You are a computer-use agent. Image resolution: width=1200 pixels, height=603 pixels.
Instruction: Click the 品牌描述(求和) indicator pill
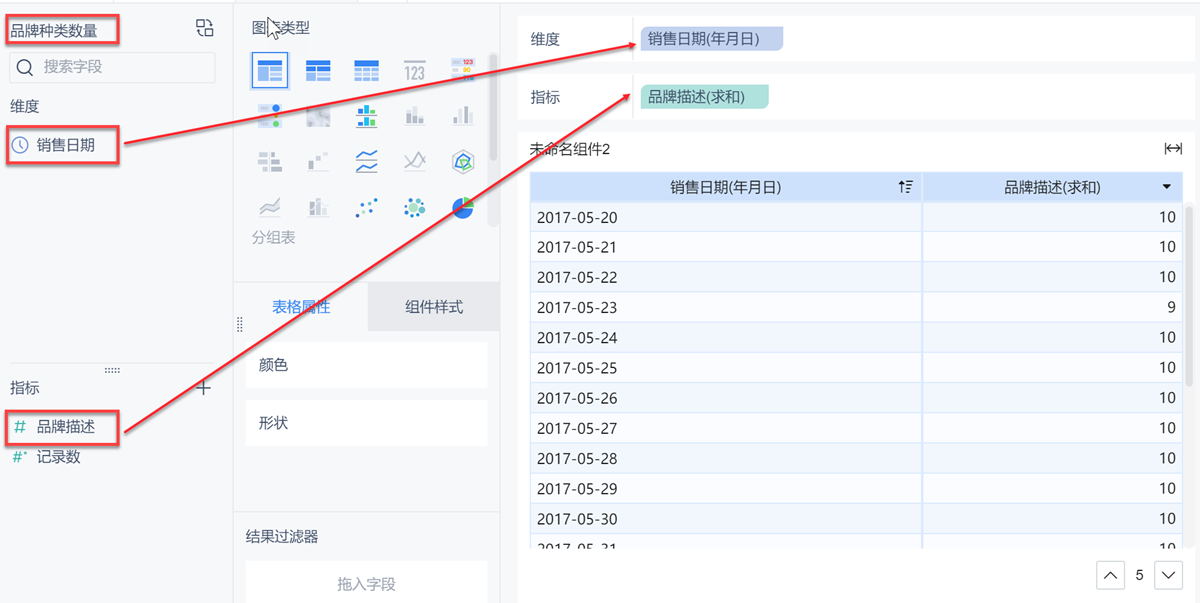tap(705, 97)
